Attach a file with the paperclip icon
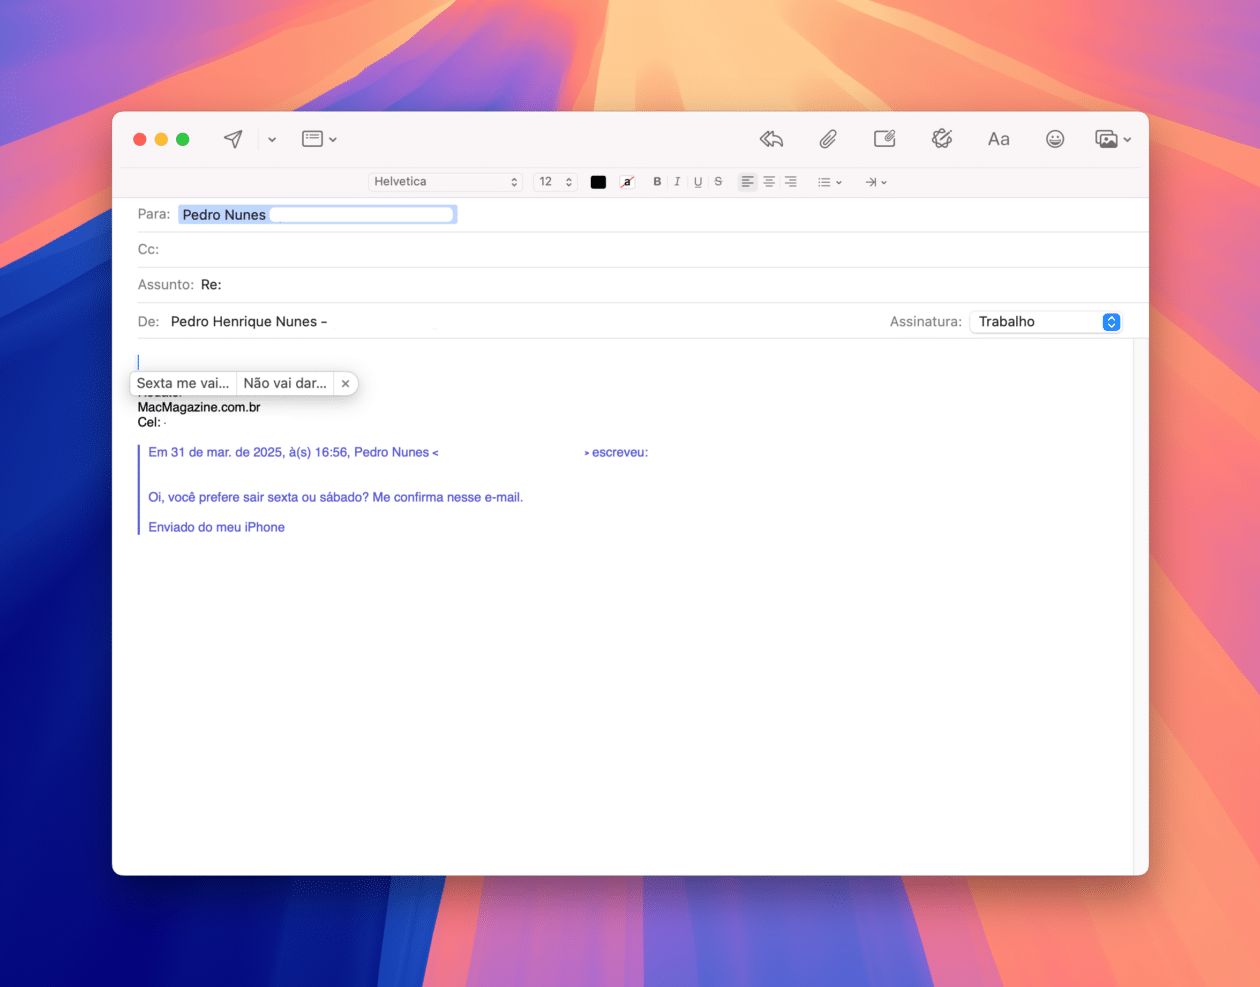The image size is (1260, 987). click(x=828, y=139)
